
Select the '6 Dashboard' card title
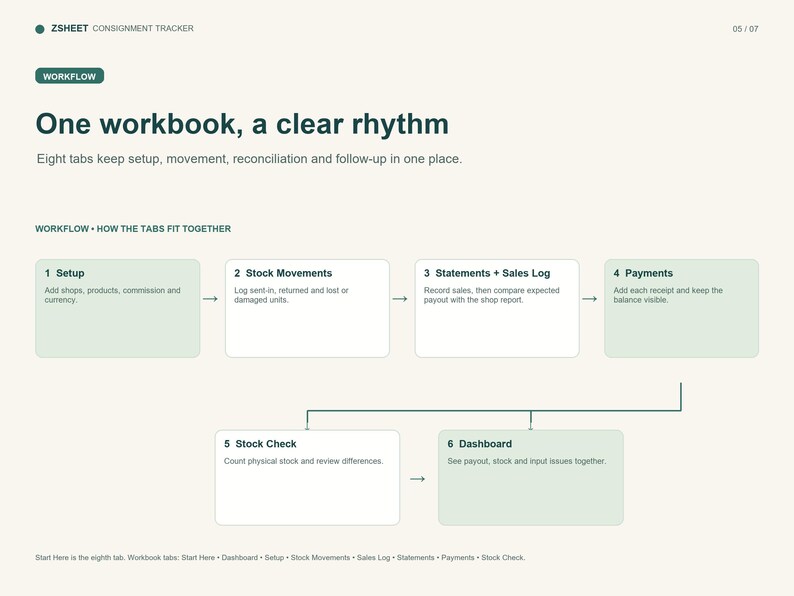click(x=480, y=444)
